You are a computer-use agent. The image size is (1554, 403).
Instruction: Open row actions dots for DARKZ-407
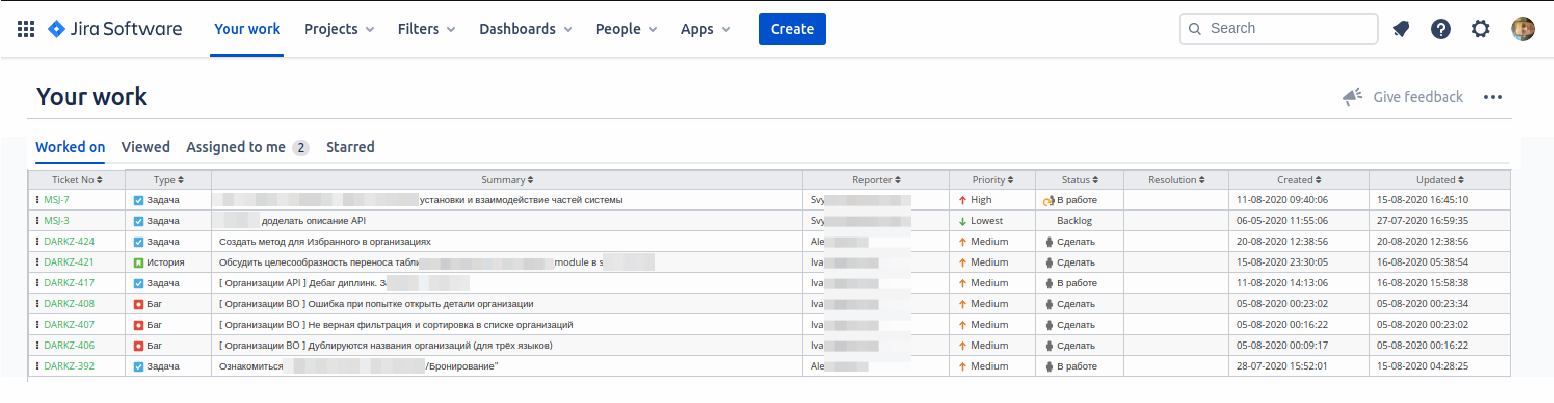click(x=37, y=324)
